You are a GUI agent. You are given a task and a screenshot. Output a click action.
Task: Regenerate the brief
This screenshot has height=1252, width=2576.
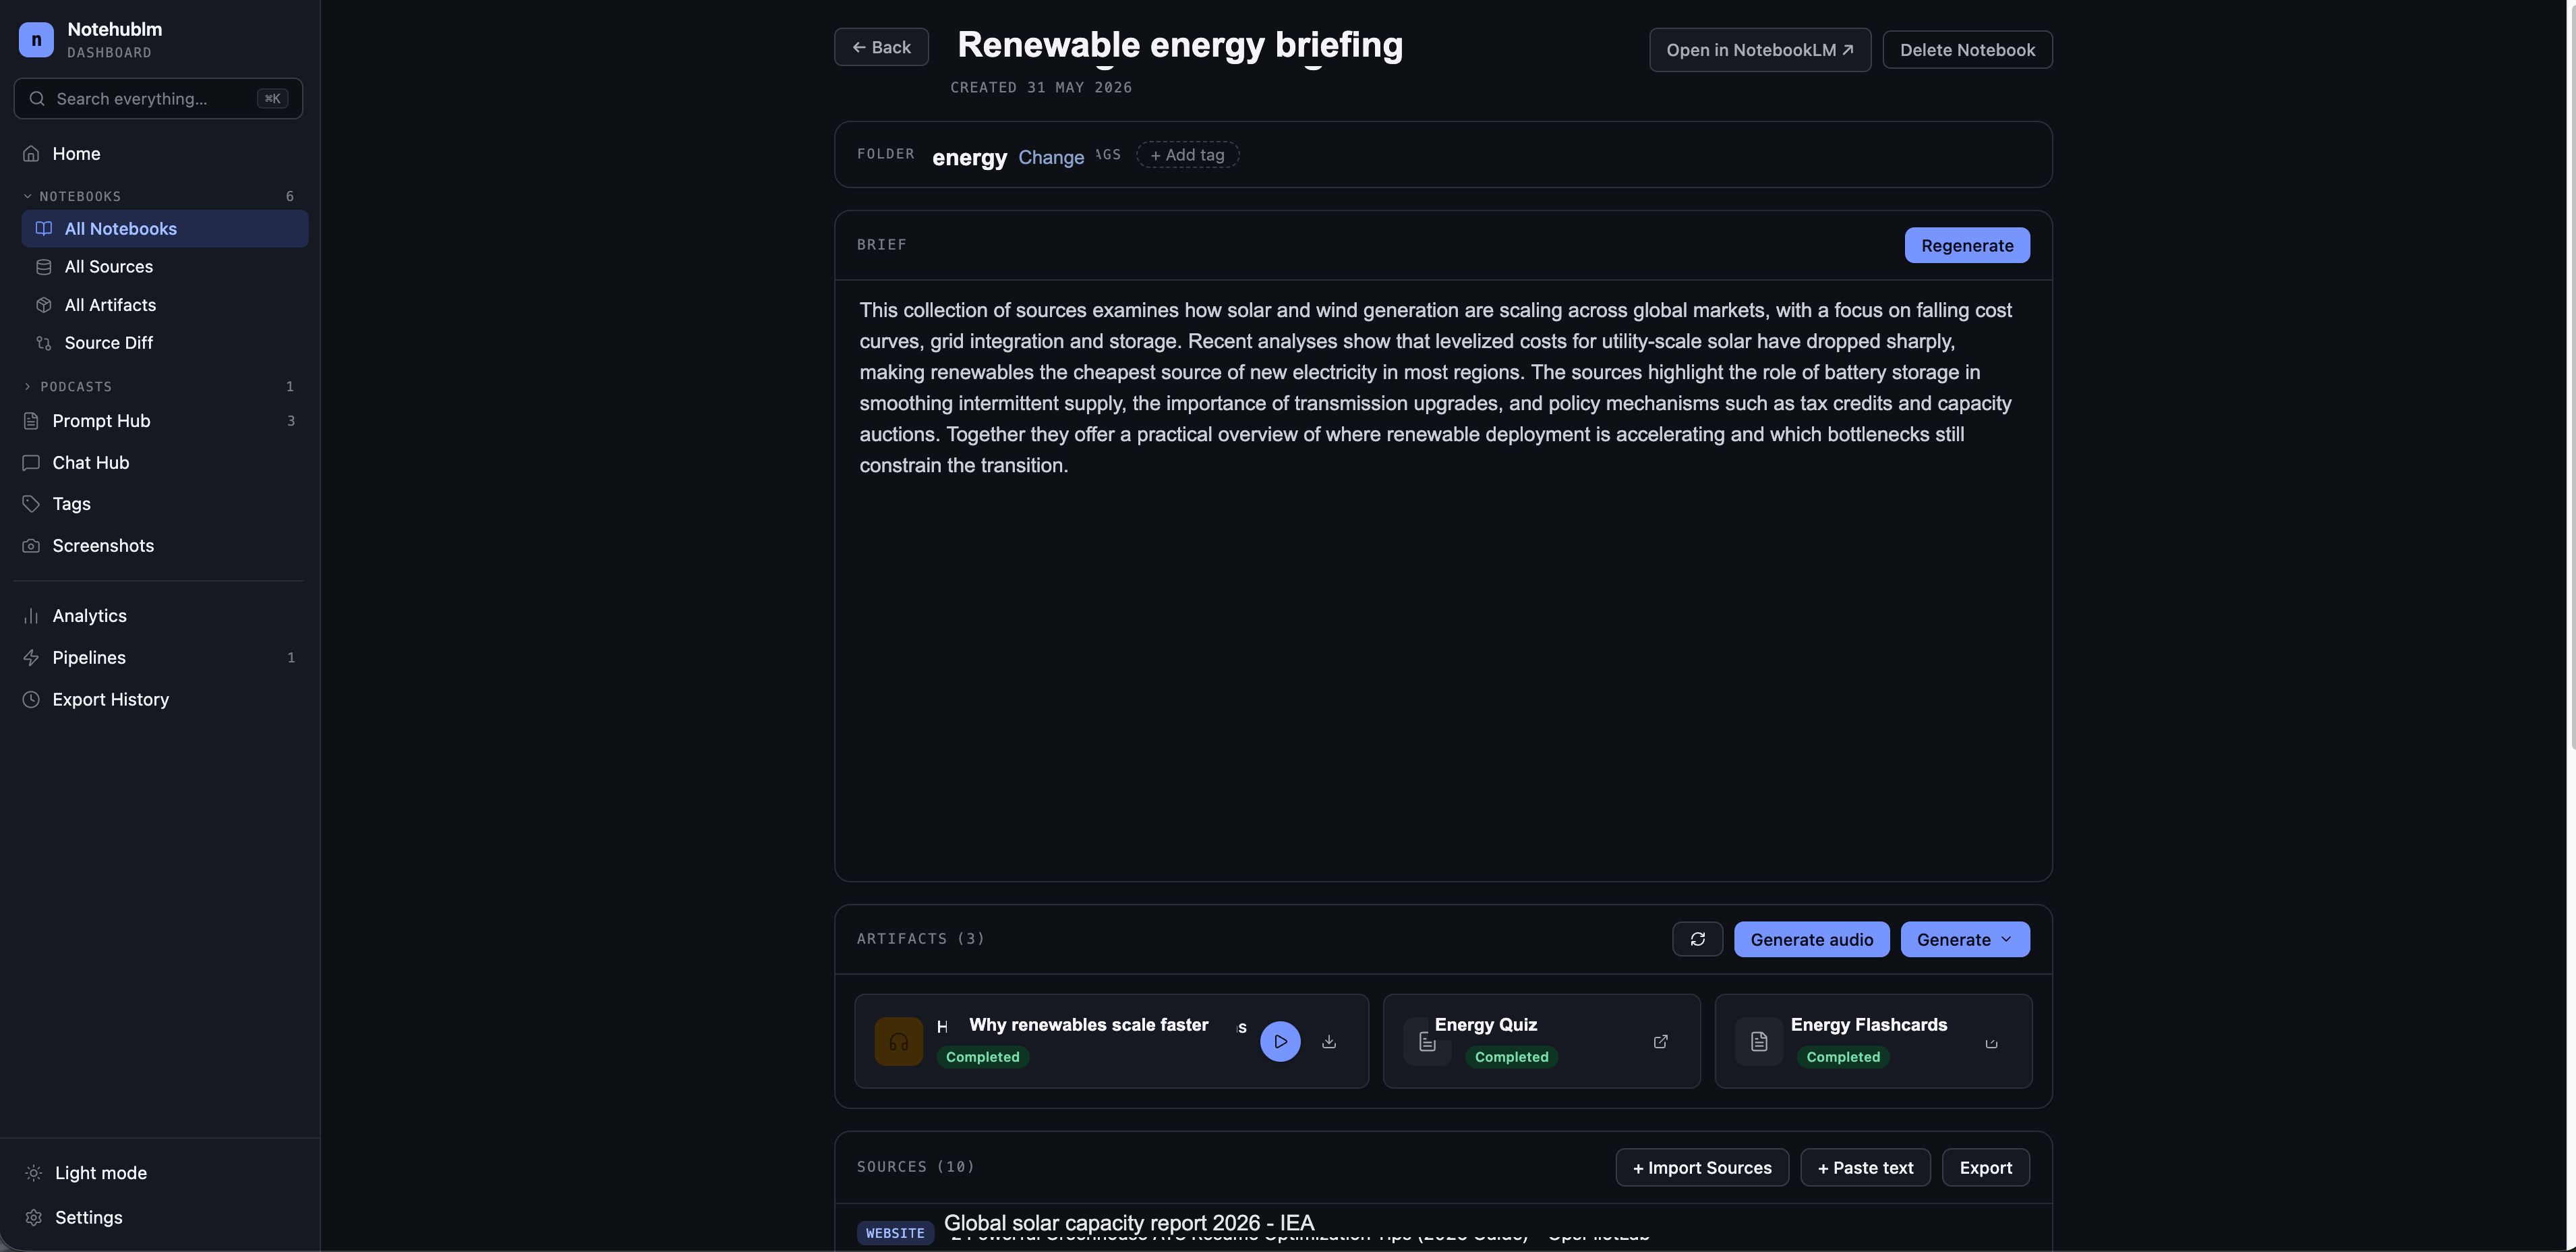click(x=1967, y=245)
